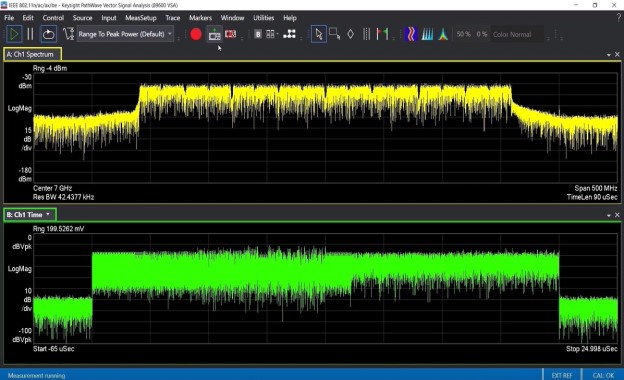
Task: Open the Input menu
Action: (x=109, y=18)
